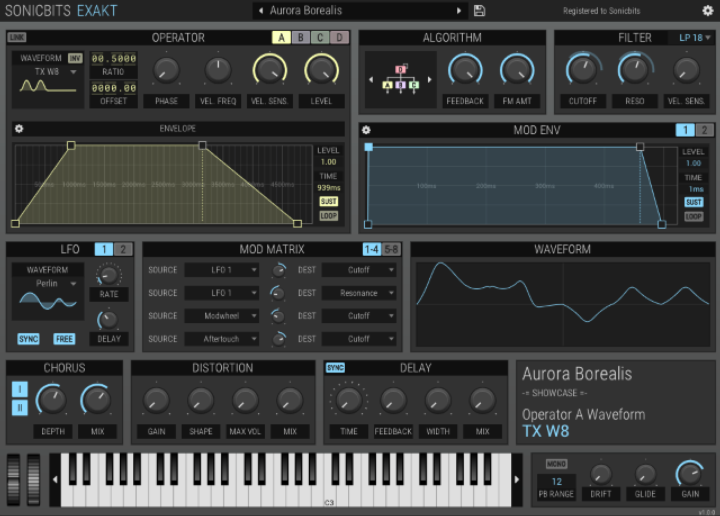Switch to LFO 2 tab
This screenshot has height=516, width=720.
(x=123, y=249)
